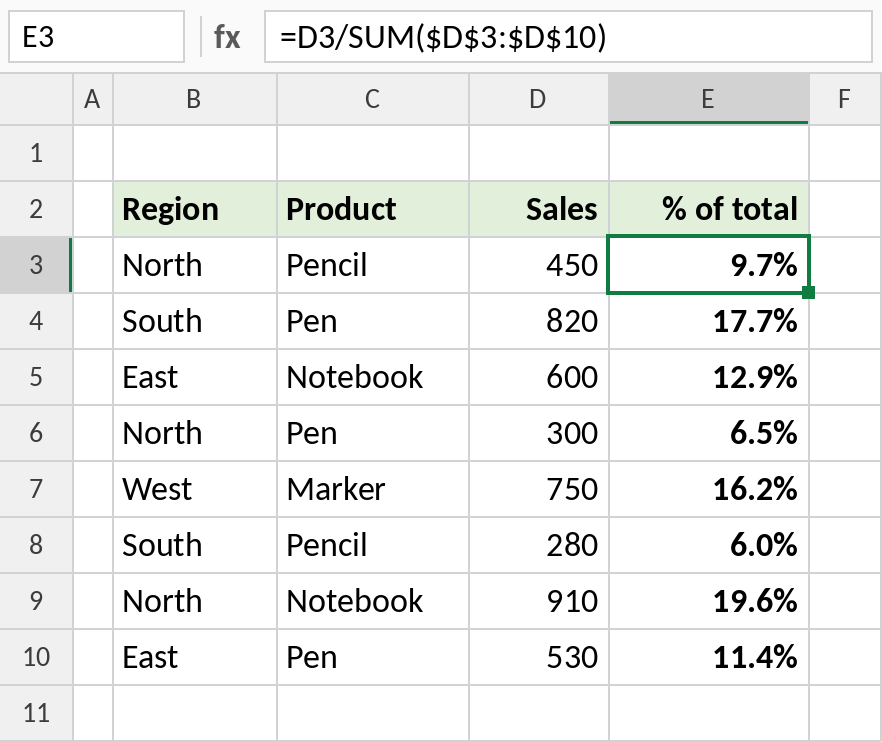882x742 pixels.
Task: Select row 6 header
Action: (x=36, y=433)
